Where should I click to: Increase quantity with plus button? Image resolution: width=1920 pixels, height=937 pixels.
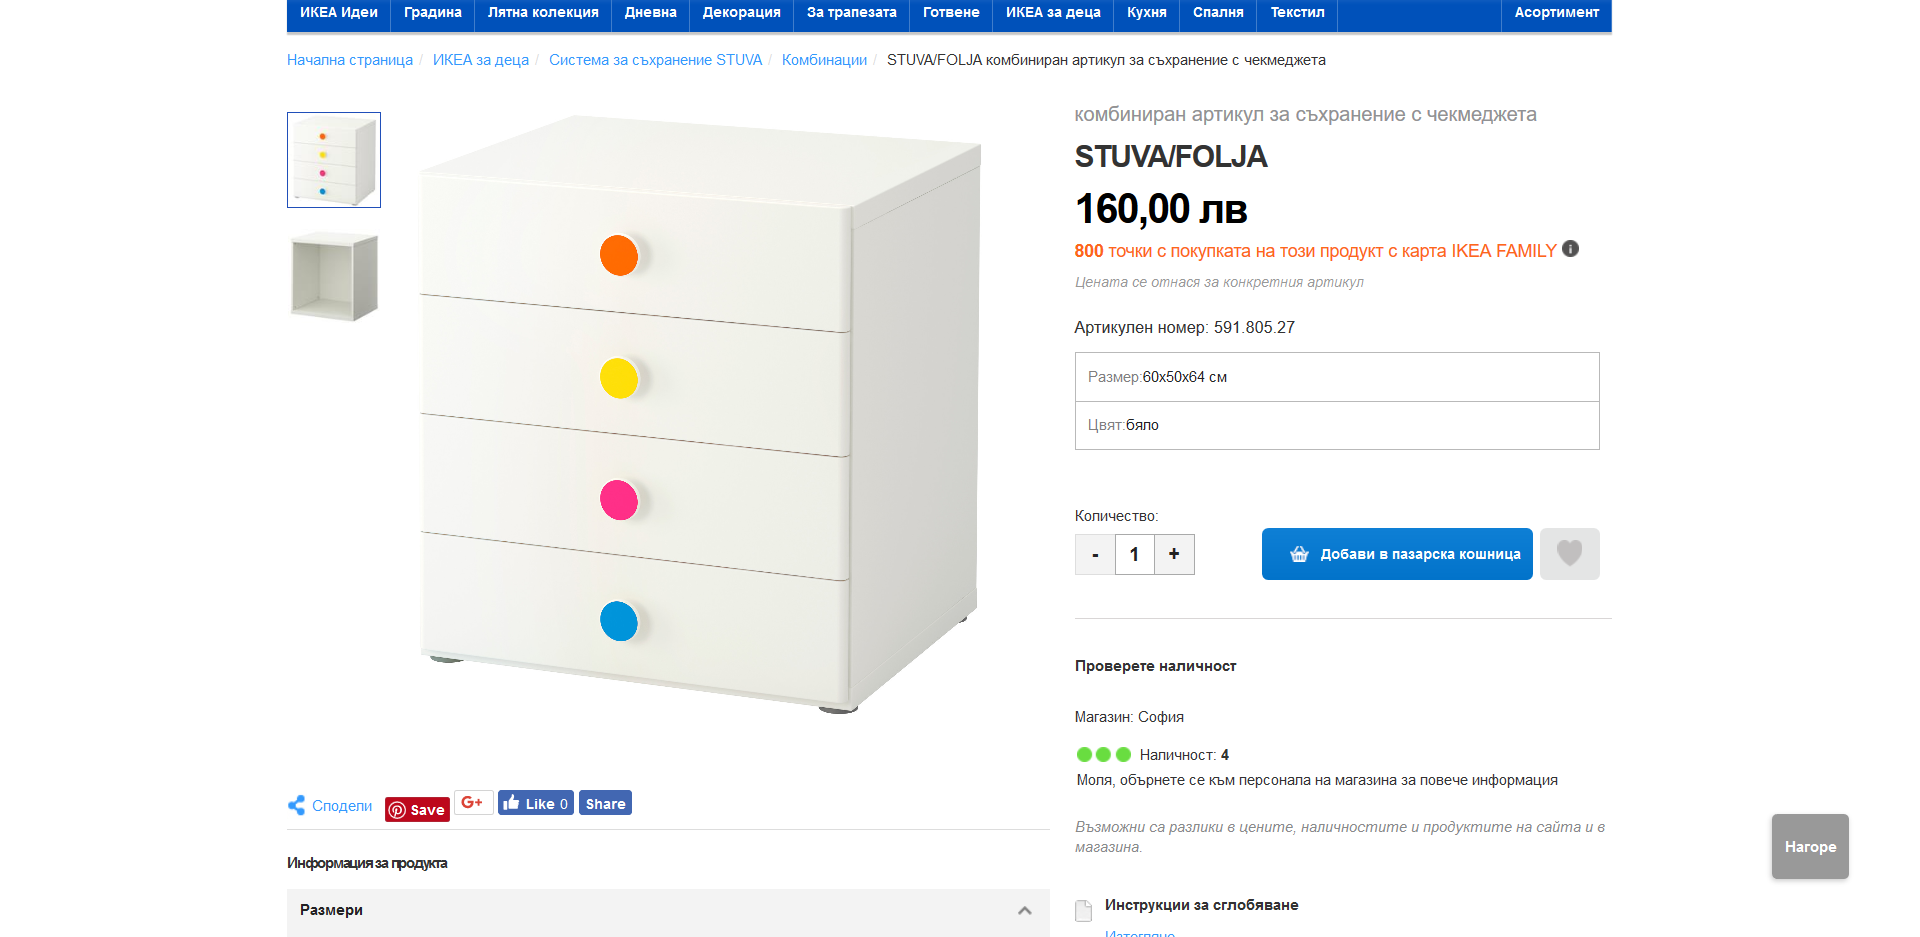1174,554
